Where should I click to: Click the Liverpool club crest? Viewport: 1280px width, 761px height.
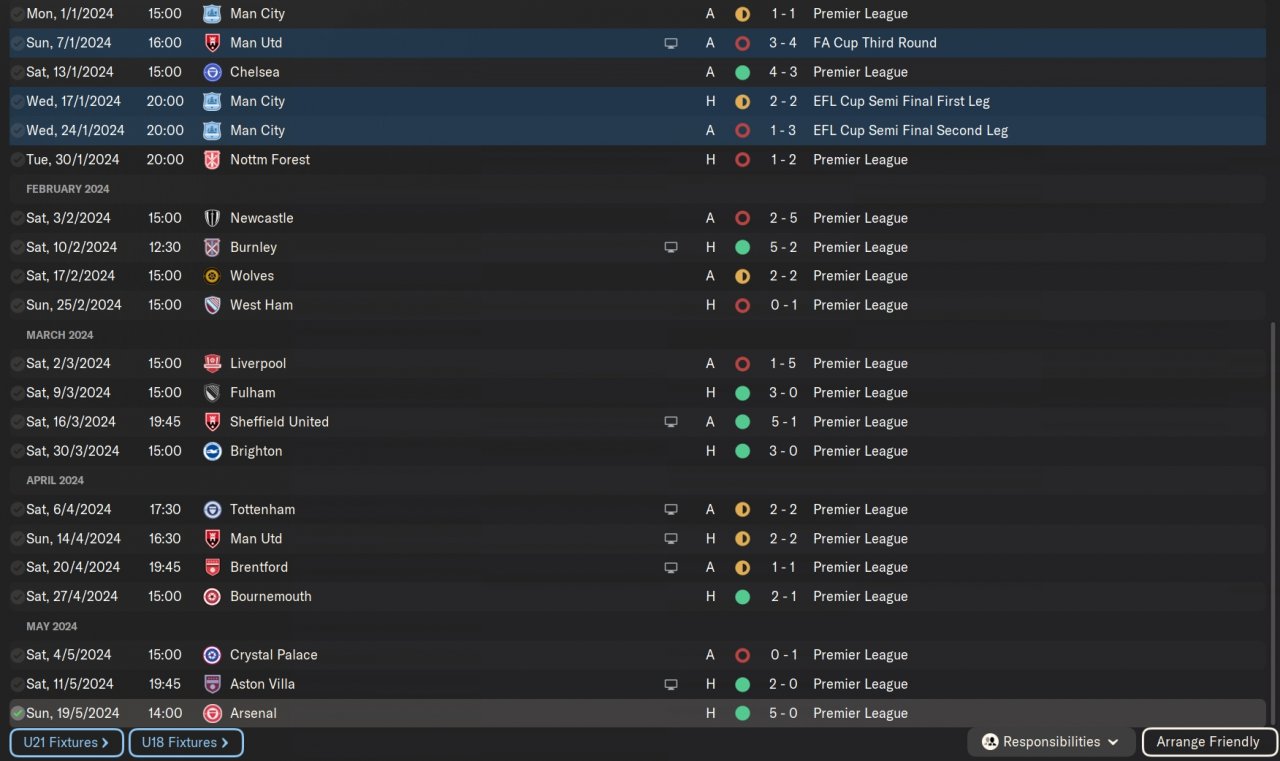(x=212, y=363)
